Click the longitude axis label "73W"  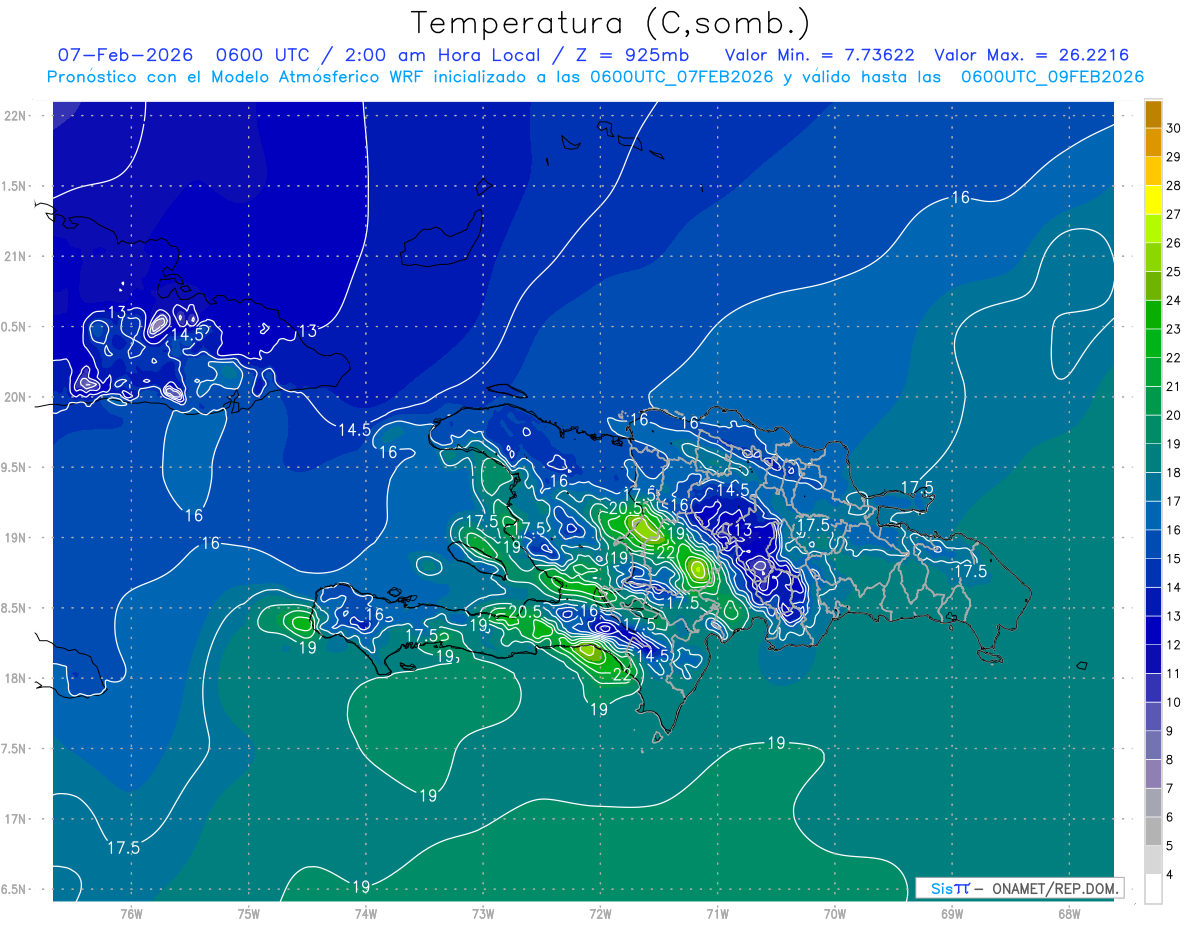pos(483,913)
